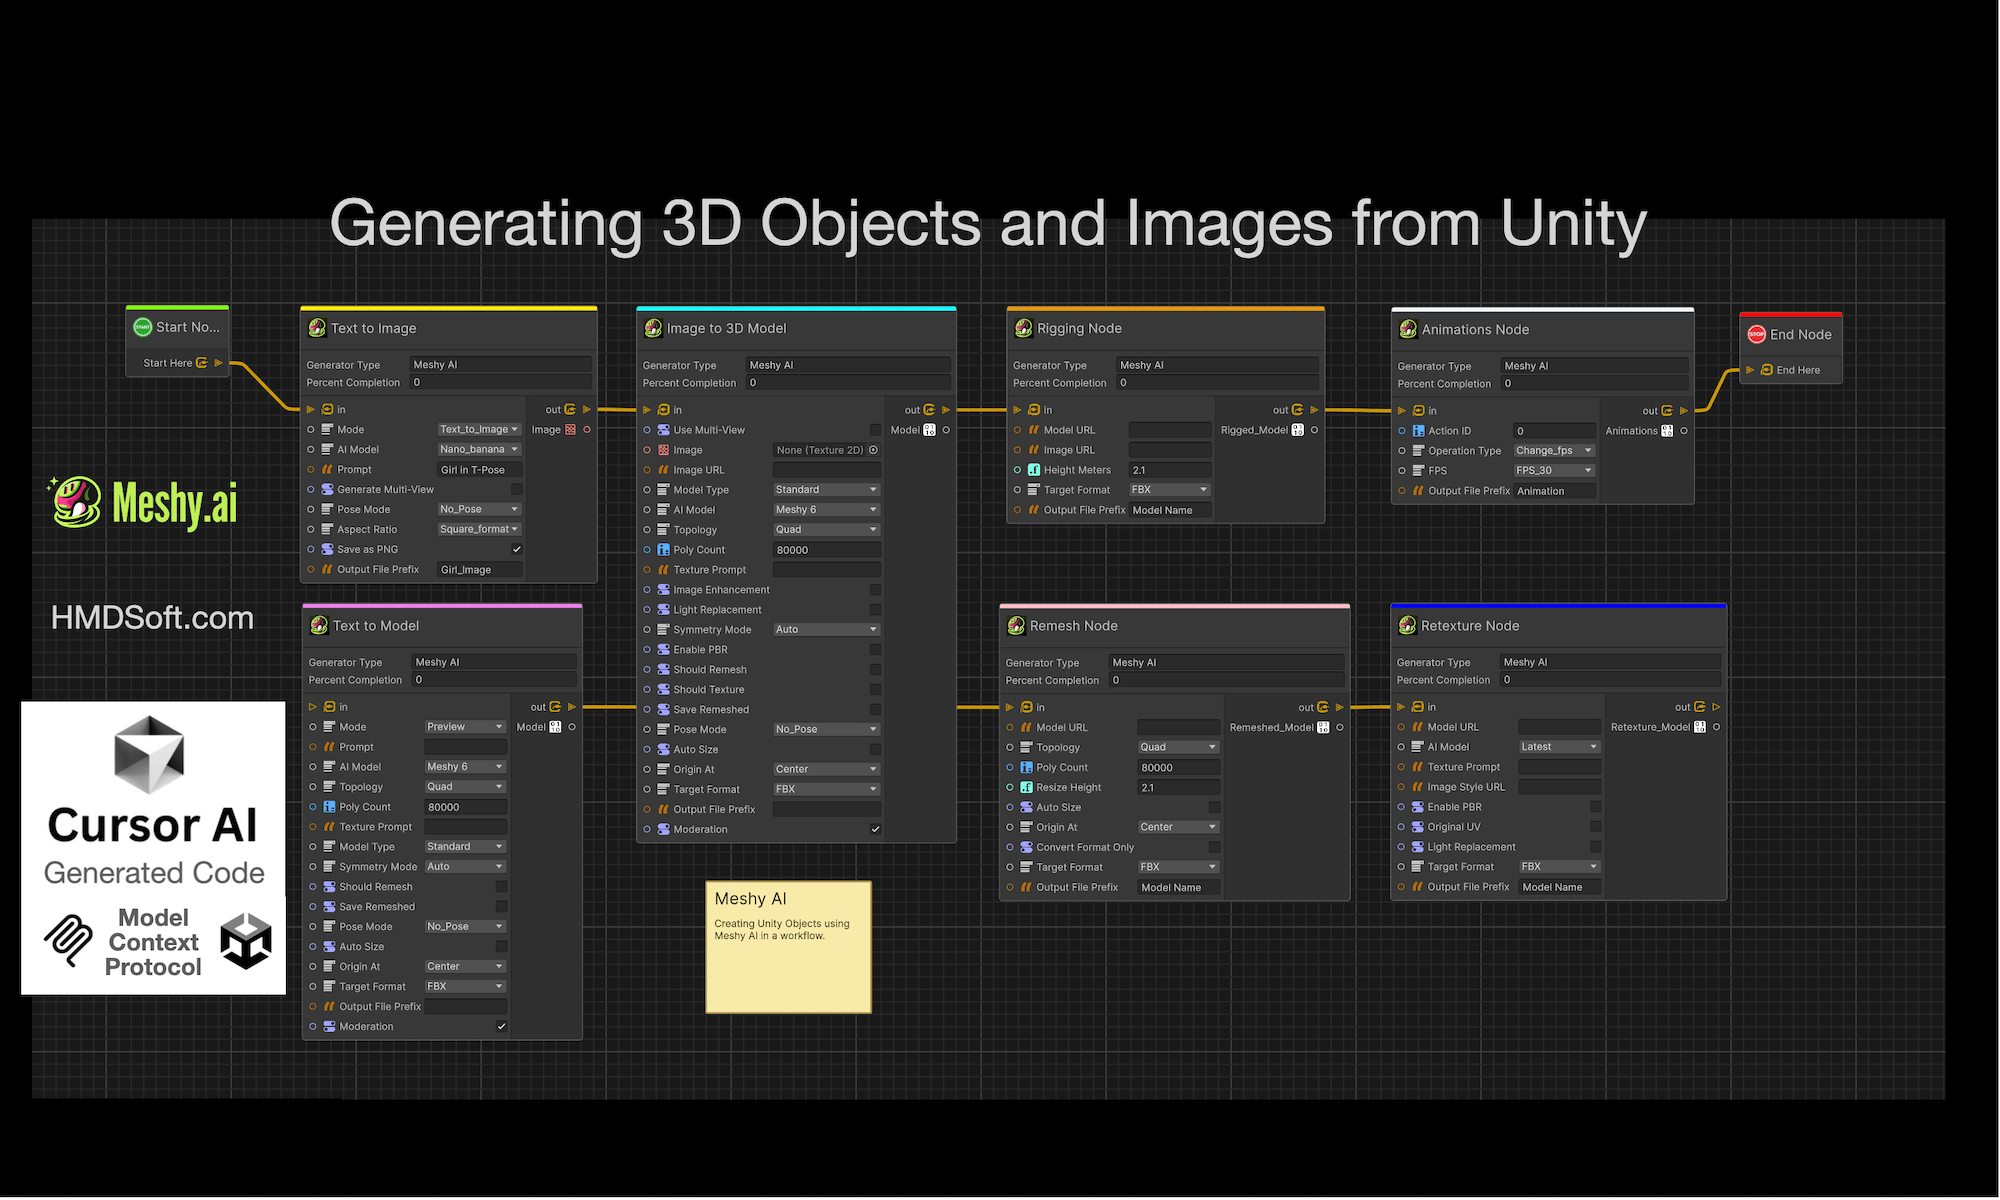Viewport: 2000px width, 1200px height.
Task: Click the Image output port icon
Action: 571,429
